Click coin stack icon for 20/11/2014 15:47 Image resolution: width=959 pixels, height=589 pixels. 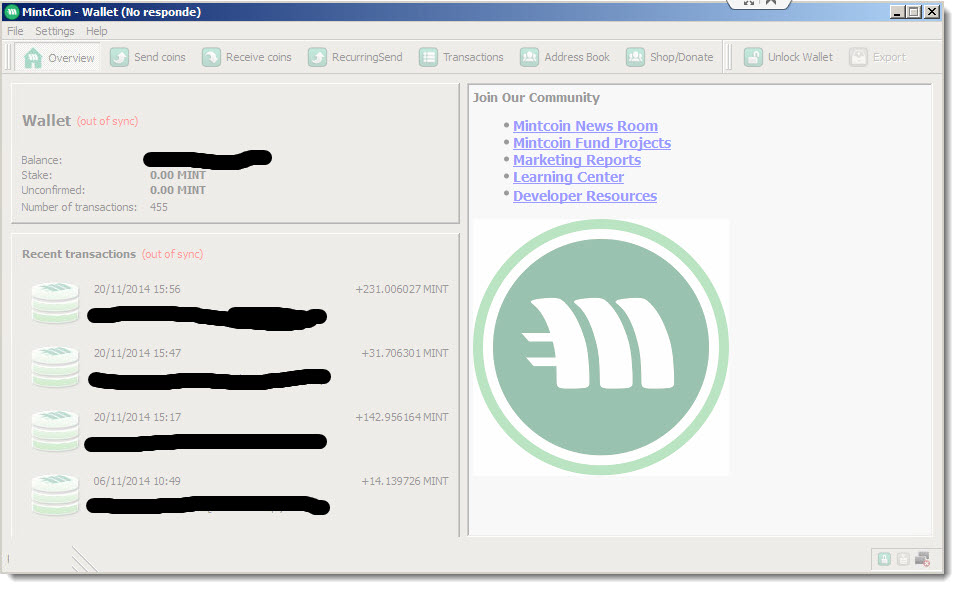point(56,366)
